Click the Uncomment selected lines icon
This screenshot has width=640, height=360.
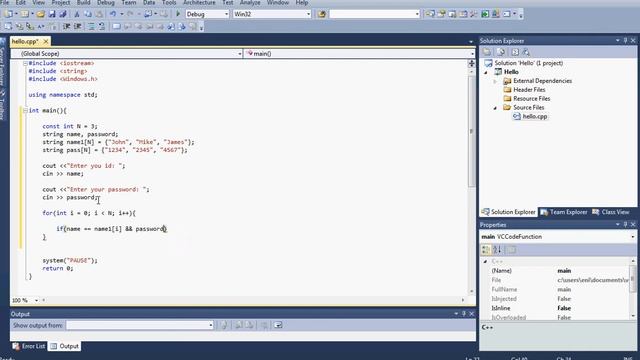pos(102,27)
